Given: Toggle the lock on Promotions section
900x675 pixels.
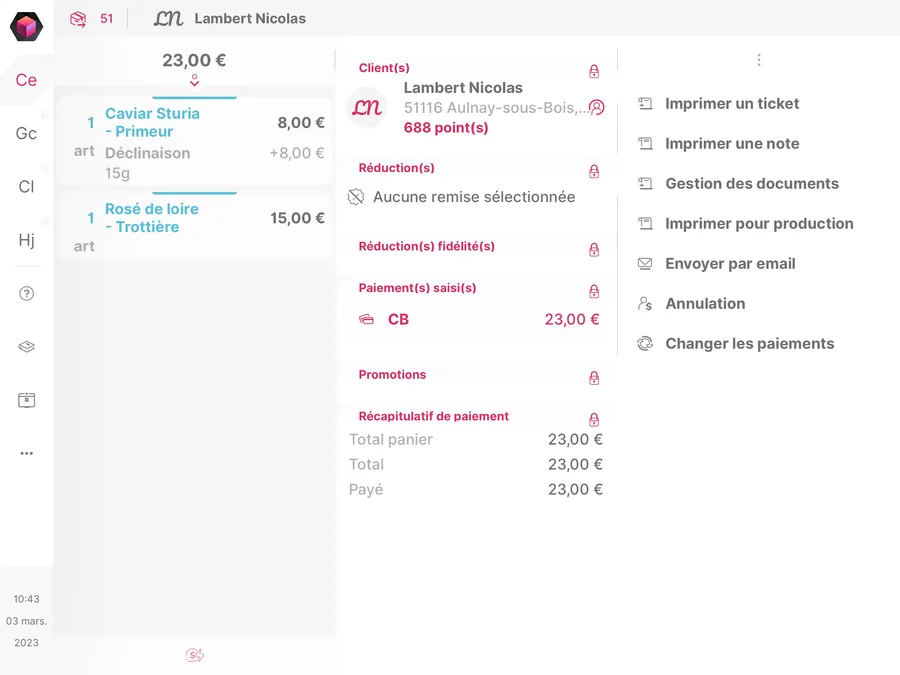Looking at the screenshot, I should 594,377.
